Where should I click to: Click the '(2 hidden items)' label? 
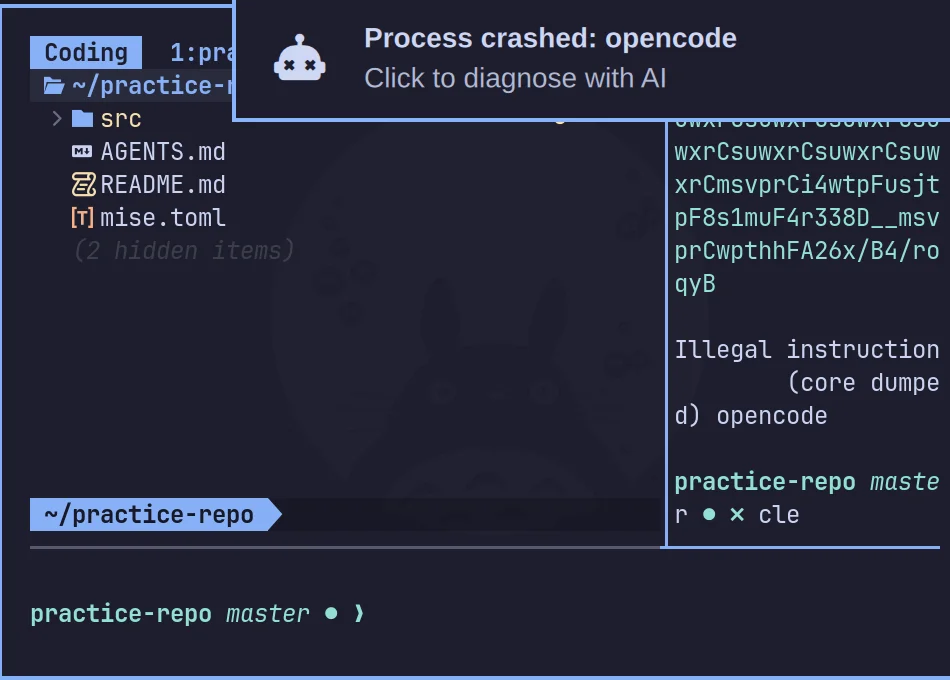tap(184, 250)
